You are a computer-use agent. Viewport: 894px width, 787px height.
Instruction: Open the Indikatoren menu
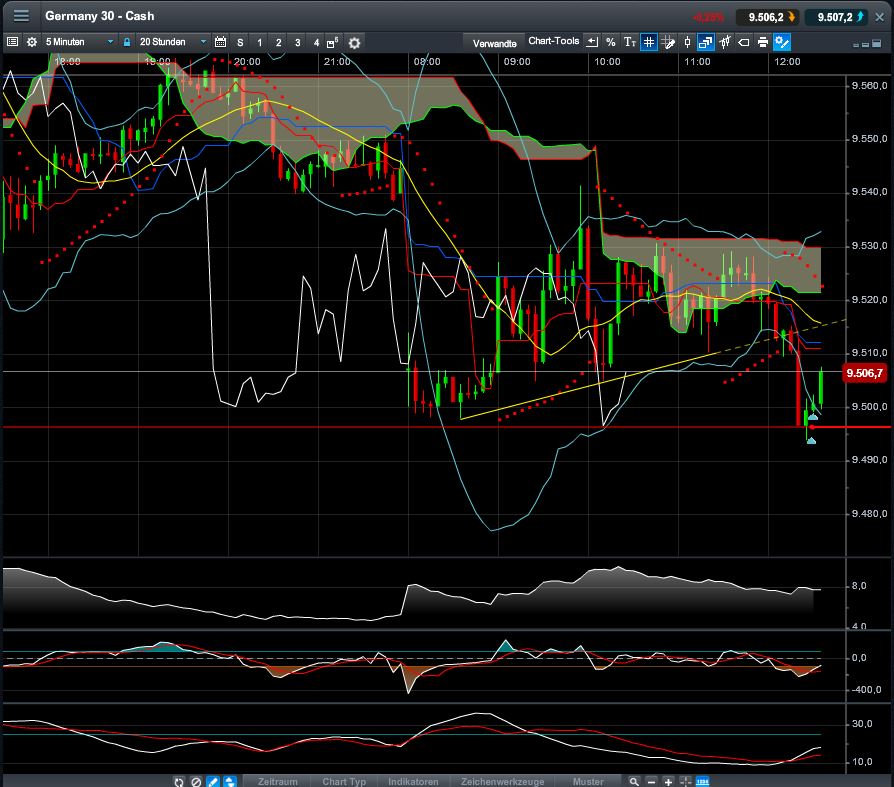pos(413,781)
